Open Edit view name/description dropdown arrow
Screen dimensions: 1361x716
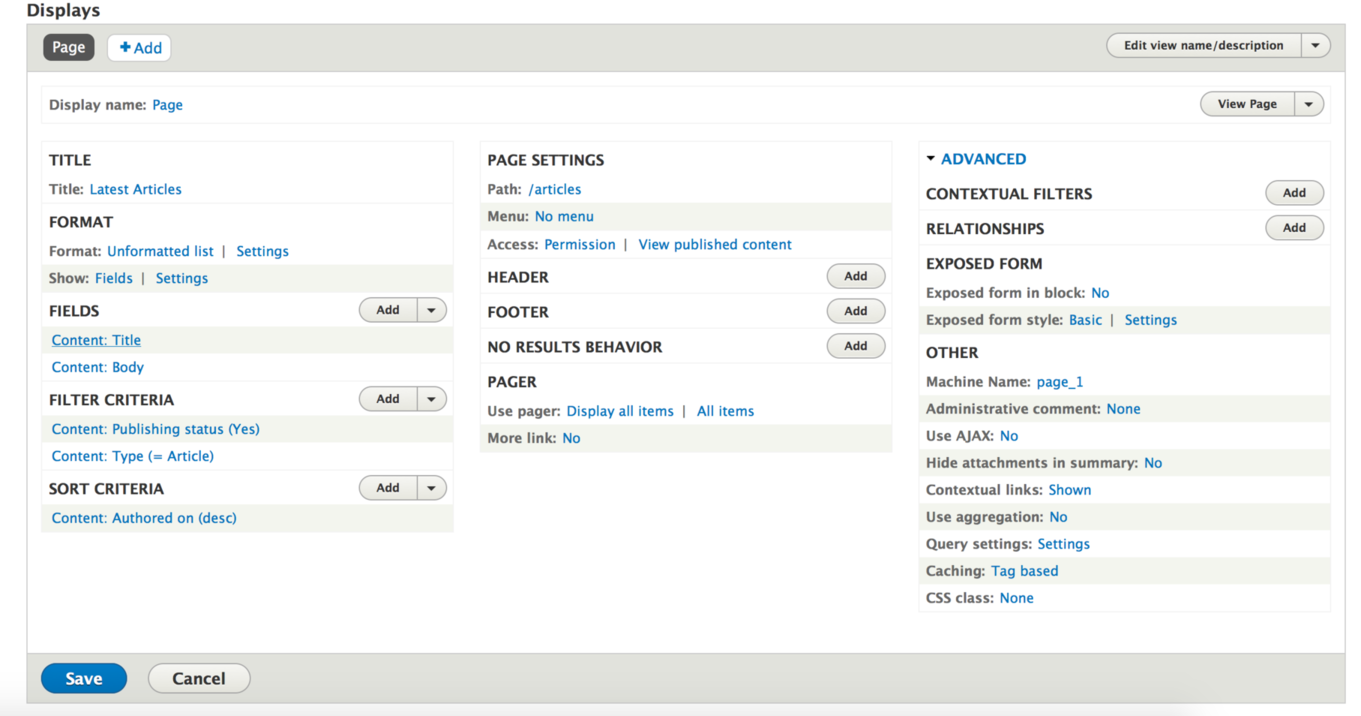pos(1316,45)
